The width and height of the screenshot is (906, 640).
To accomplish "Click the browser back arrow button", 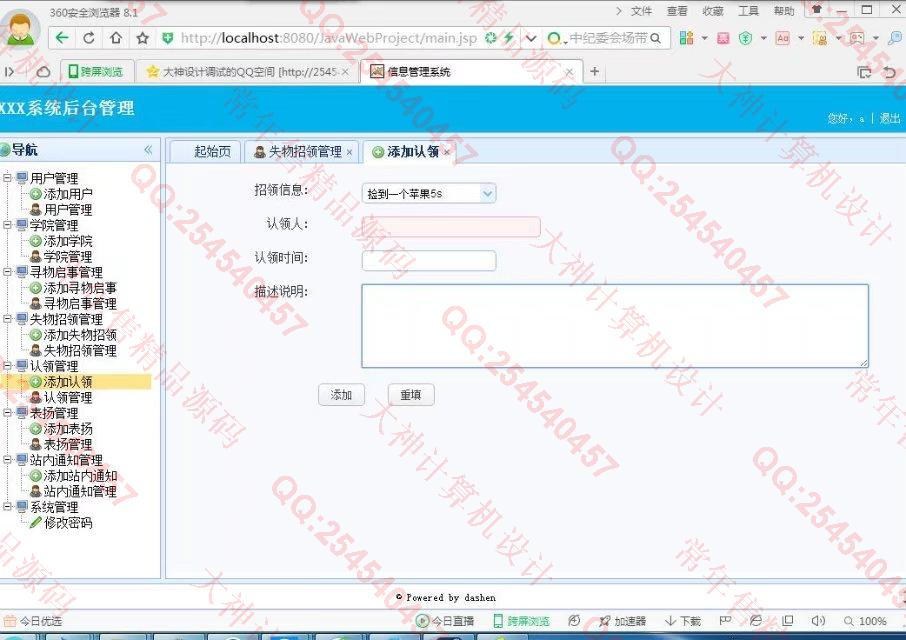I will (x=62, y=38).
